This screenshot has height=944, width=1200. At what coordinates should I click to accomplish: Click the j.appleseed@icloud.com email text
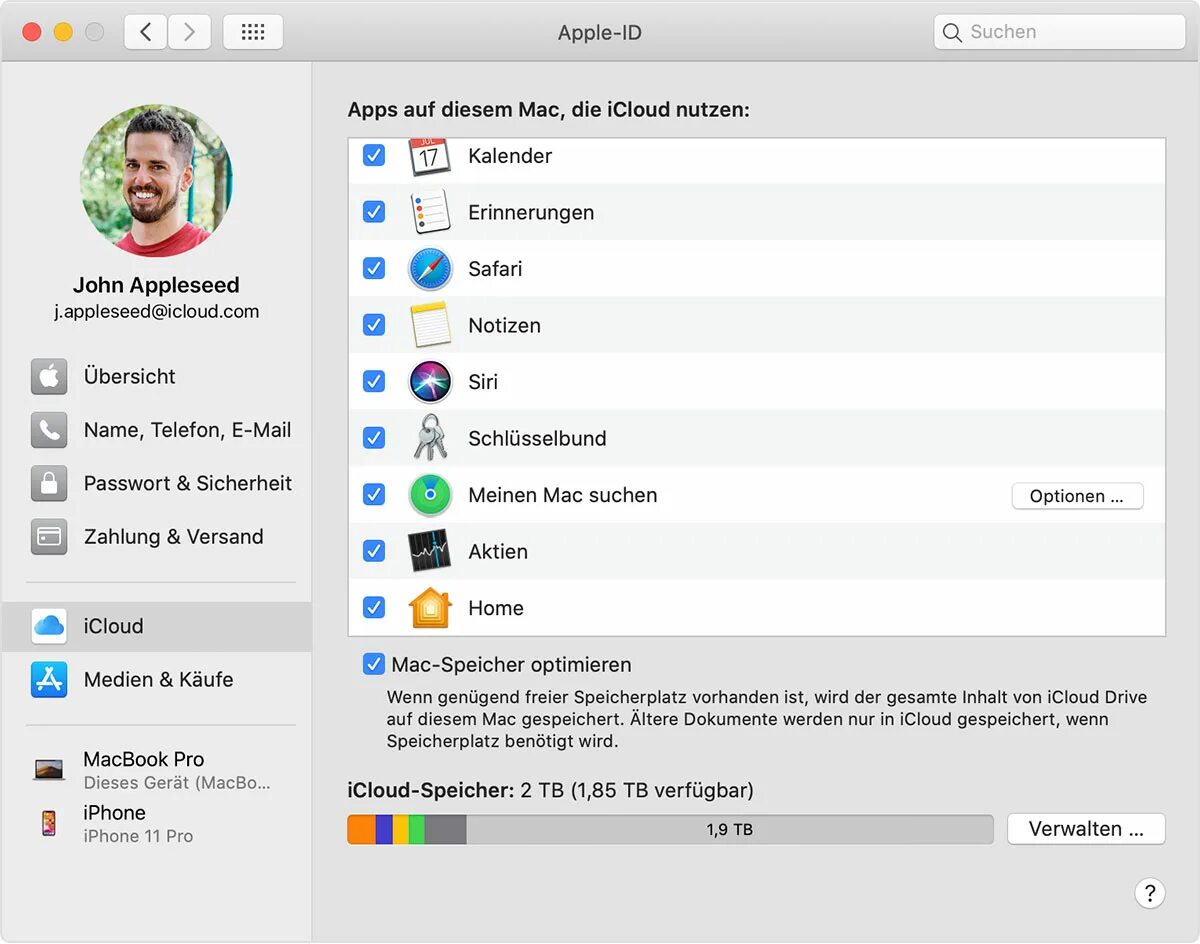(157, 312)
